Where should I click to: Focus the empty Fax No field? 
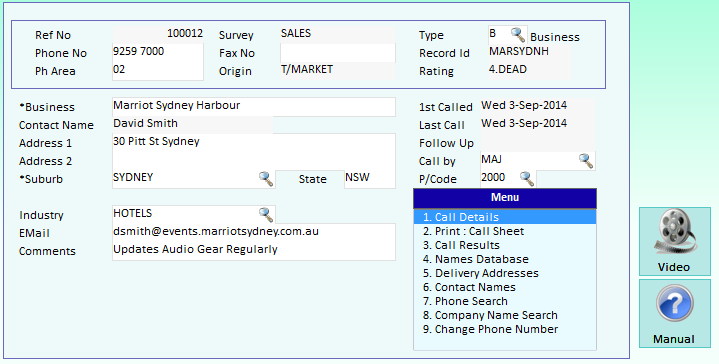[337, 53]
